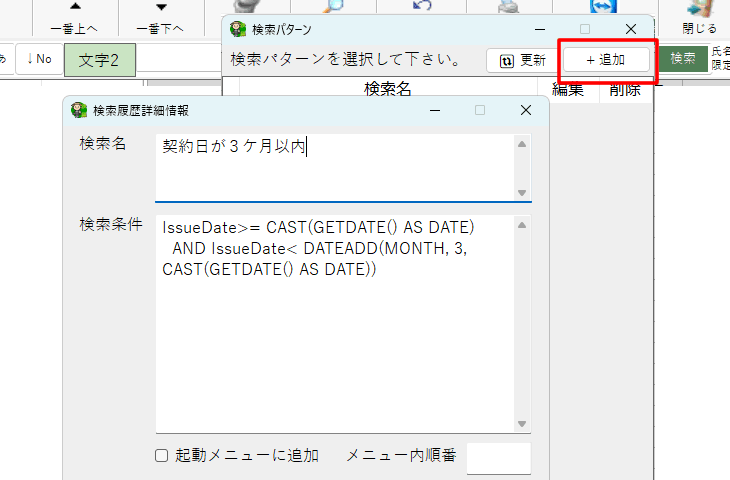Select the 文字2 tab
Screen dimensions: 730x480
tap(99, 60)
